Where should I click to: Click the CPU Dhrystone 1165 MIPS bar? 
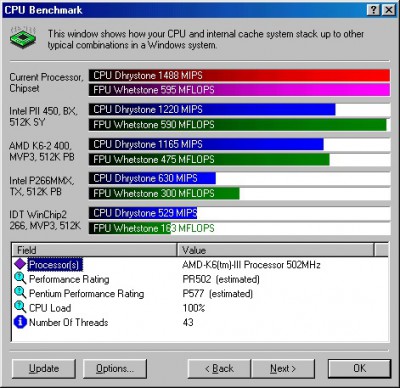coord(206,144)
